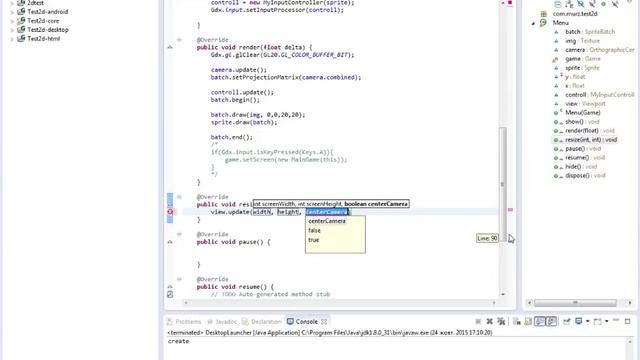Click the error marker beside view.update line
The width and height of the screenshot is (640, 360).
pyautogui.click(x=170, y=212)
